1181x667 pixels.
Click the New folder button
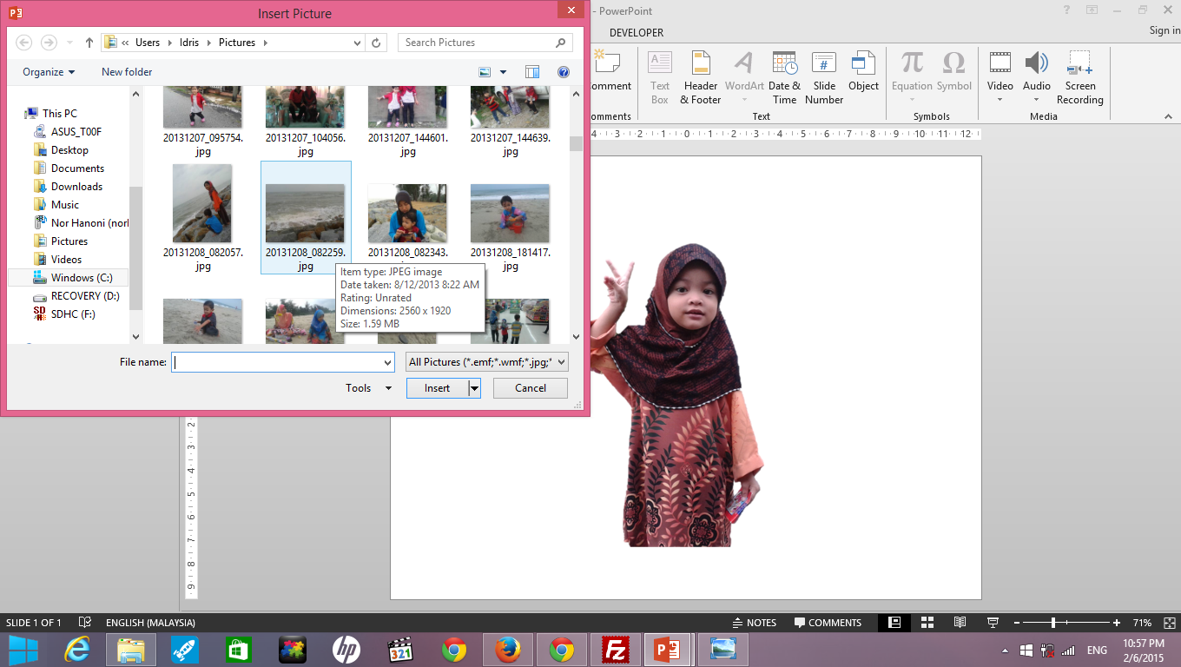(126, 72)
